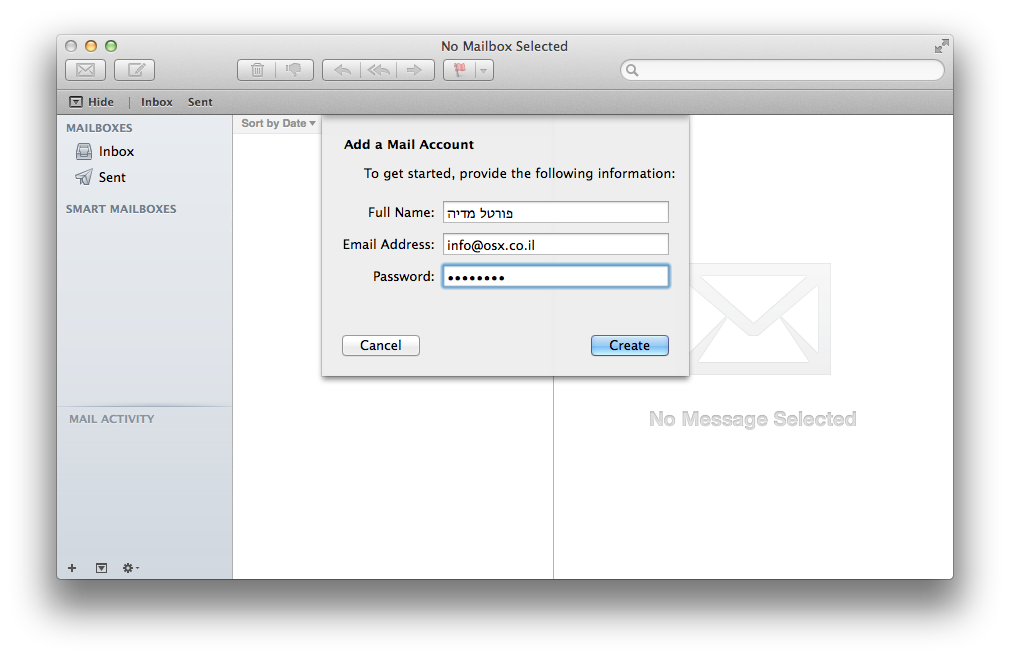Click the trash Delete toolbar icon

pyautogui.click(x=257, y=70)
